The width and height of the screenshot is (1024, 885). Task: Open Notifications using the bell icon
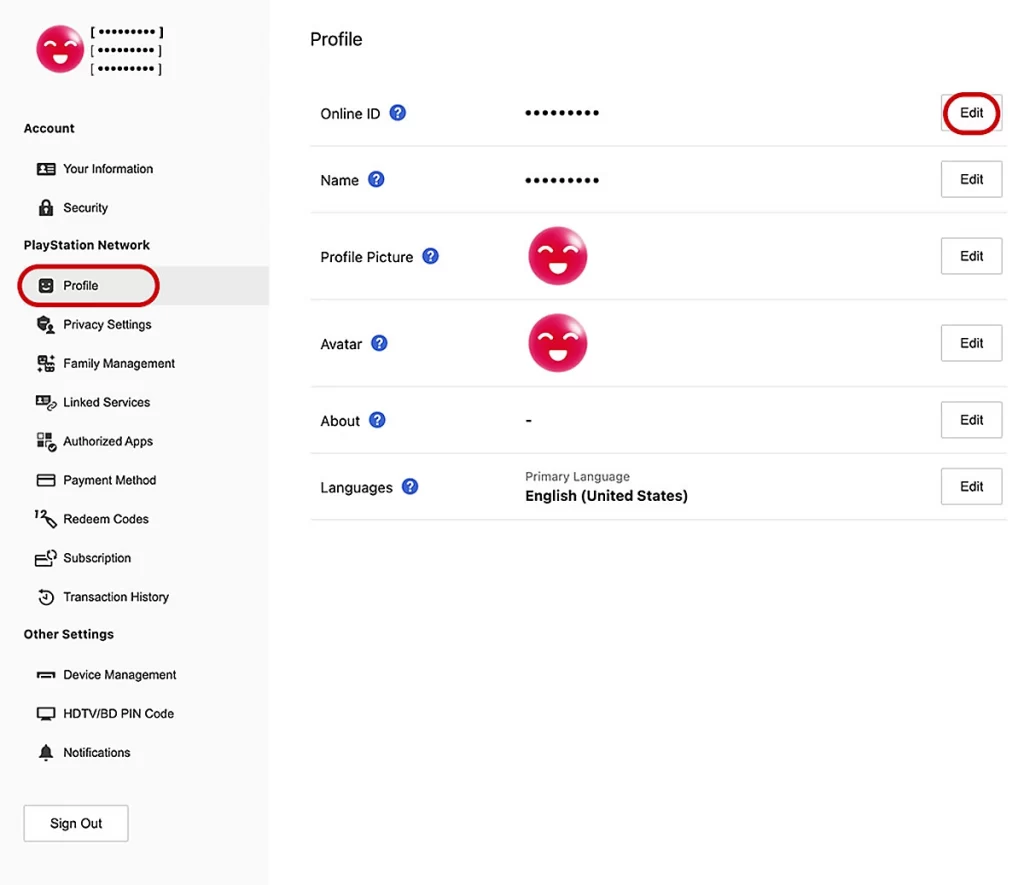46,752
